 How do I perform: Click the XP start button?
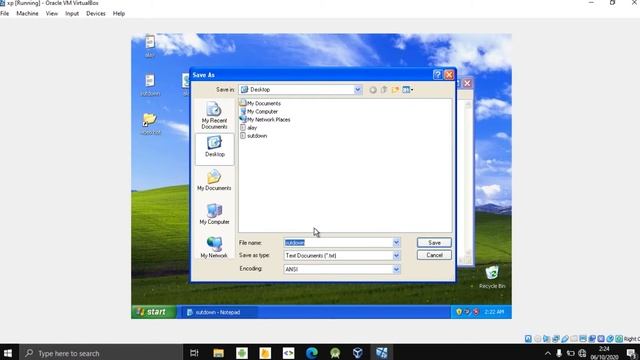point(153,312)
